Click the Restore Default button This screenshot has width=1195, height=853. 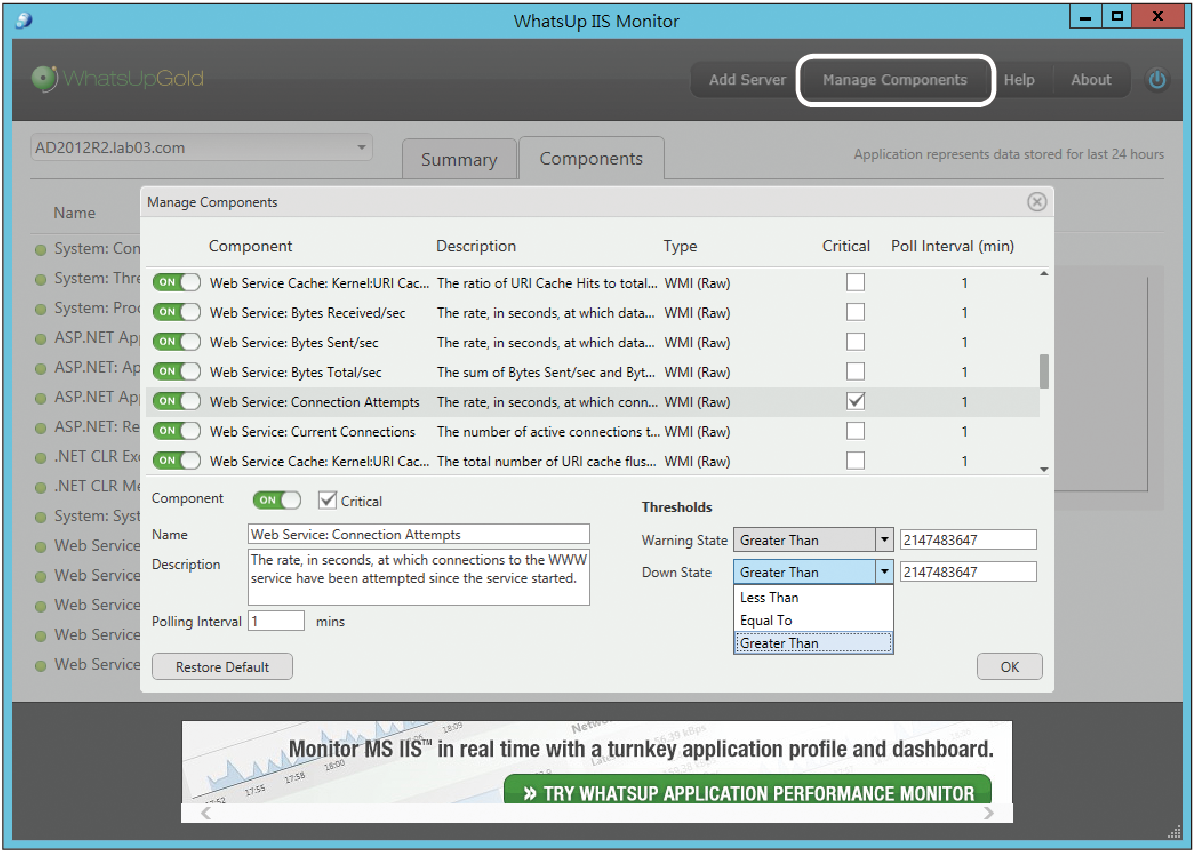pyautogui.click(x=223, y=667)
